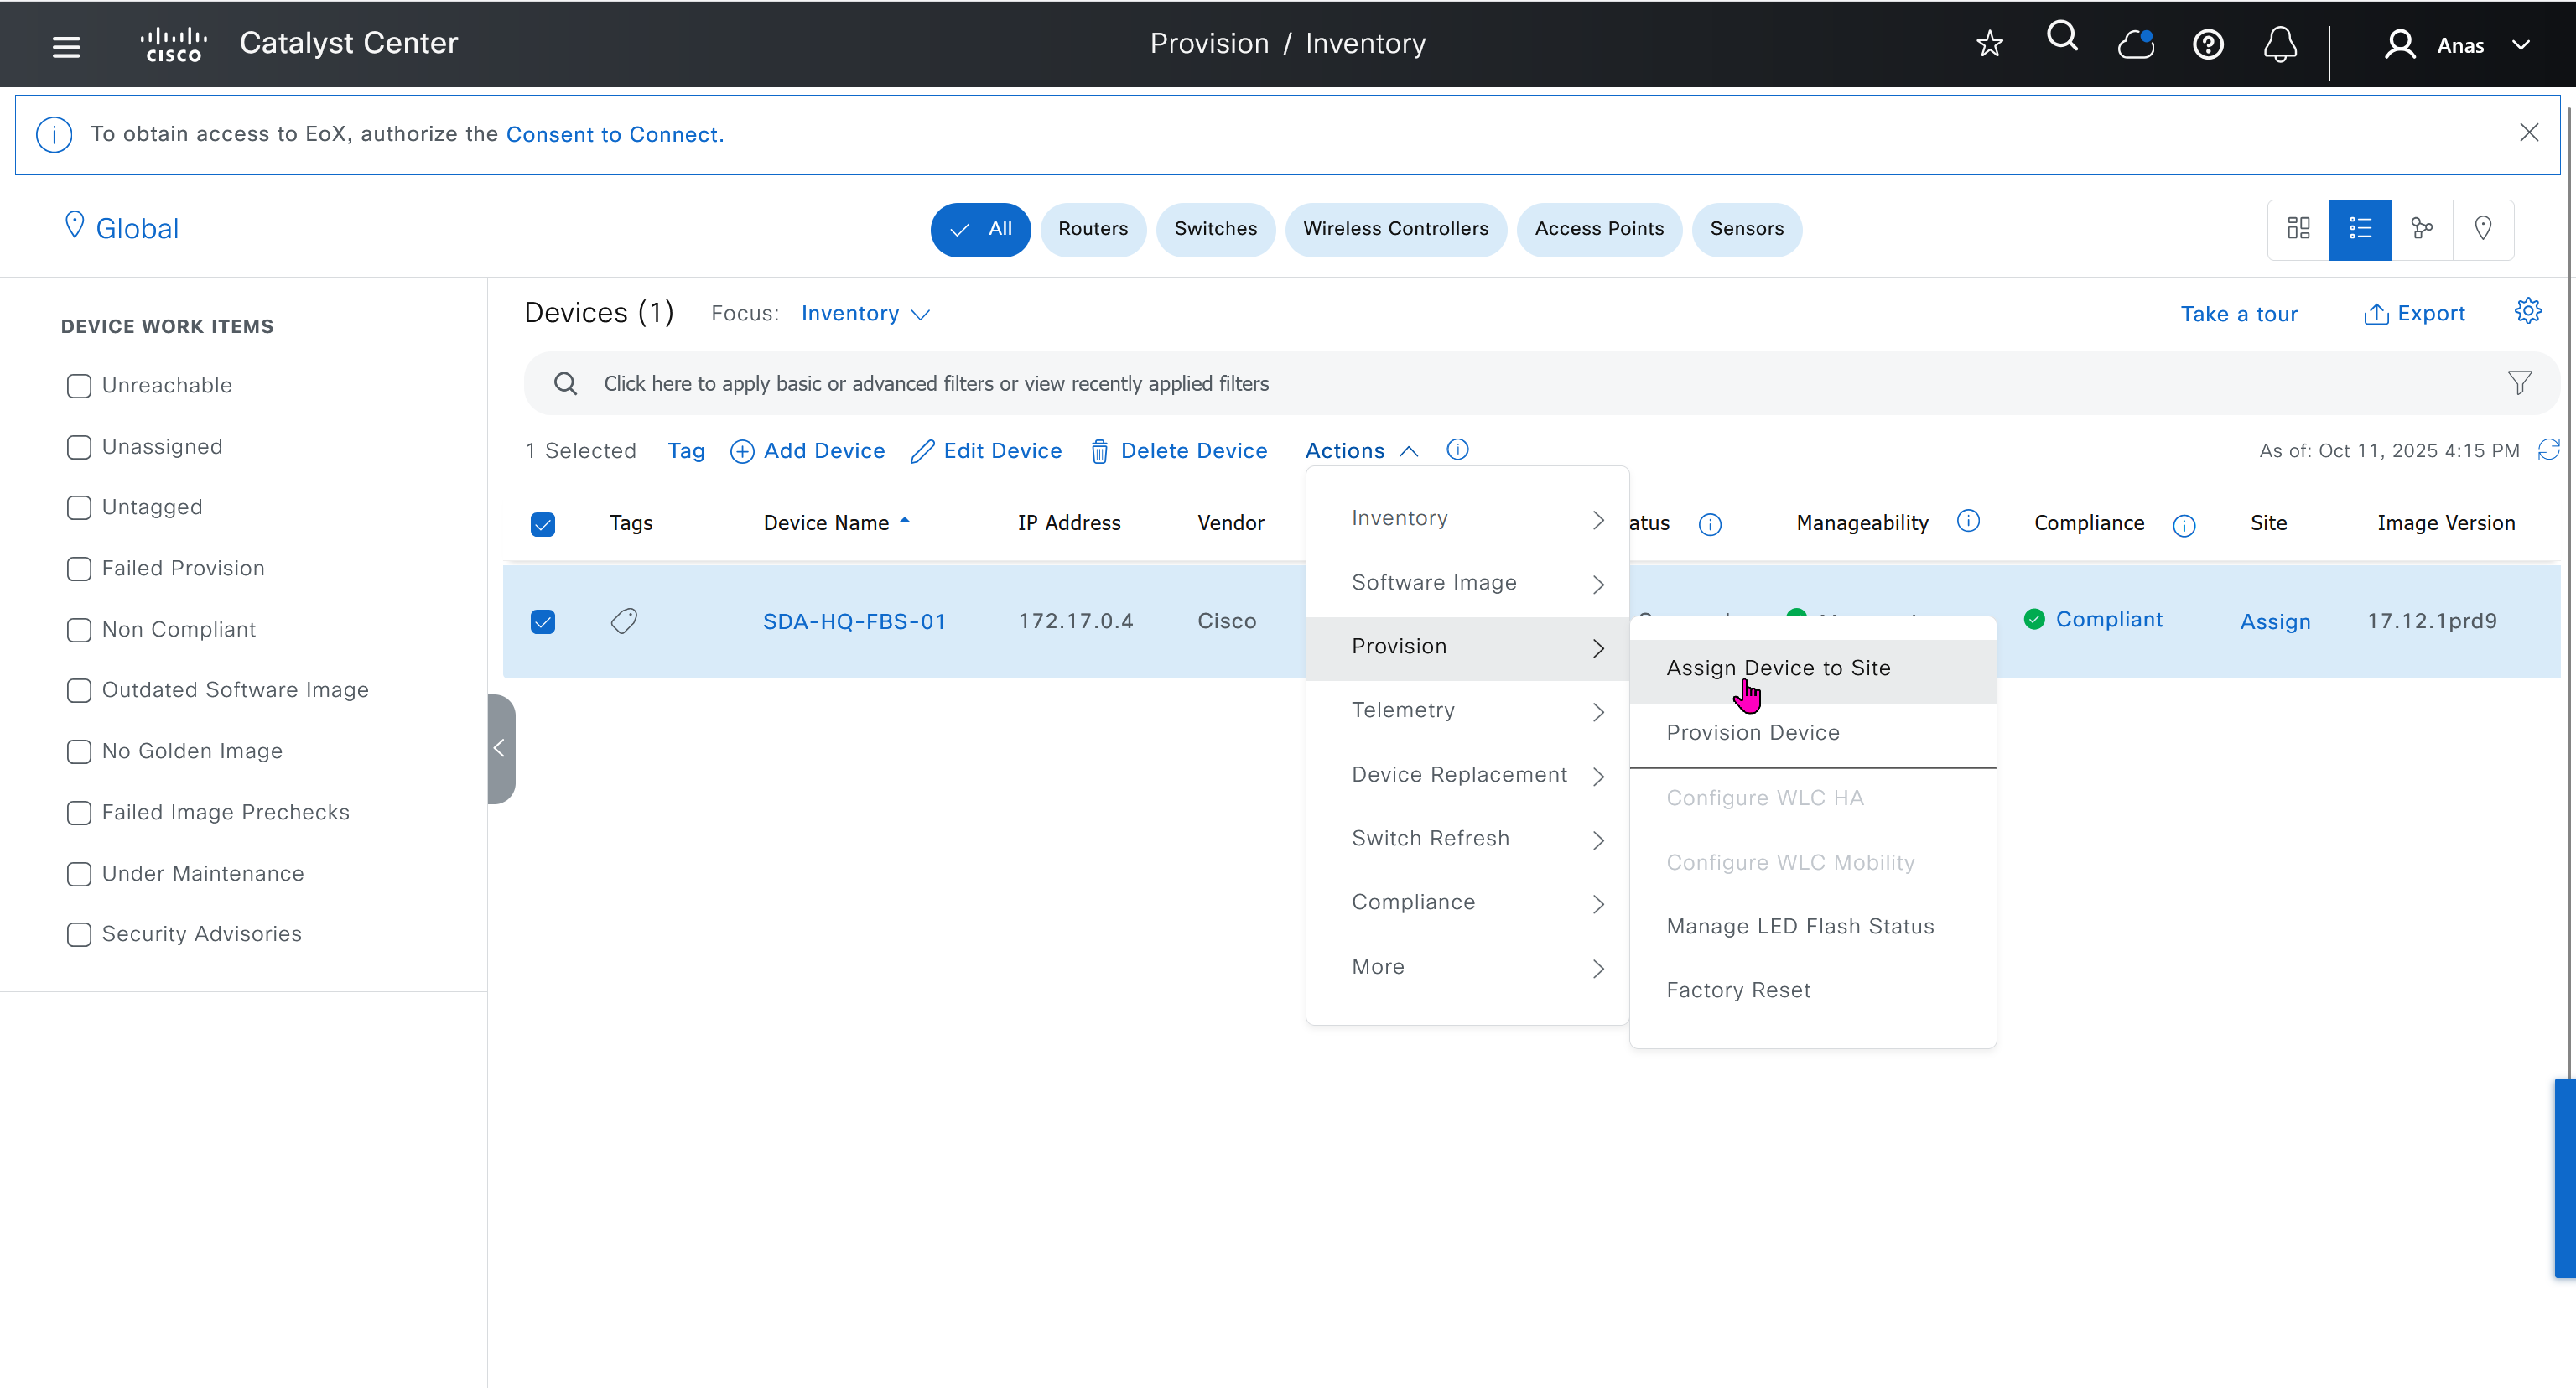Select Assign Device to Site

coord(1778,668)
